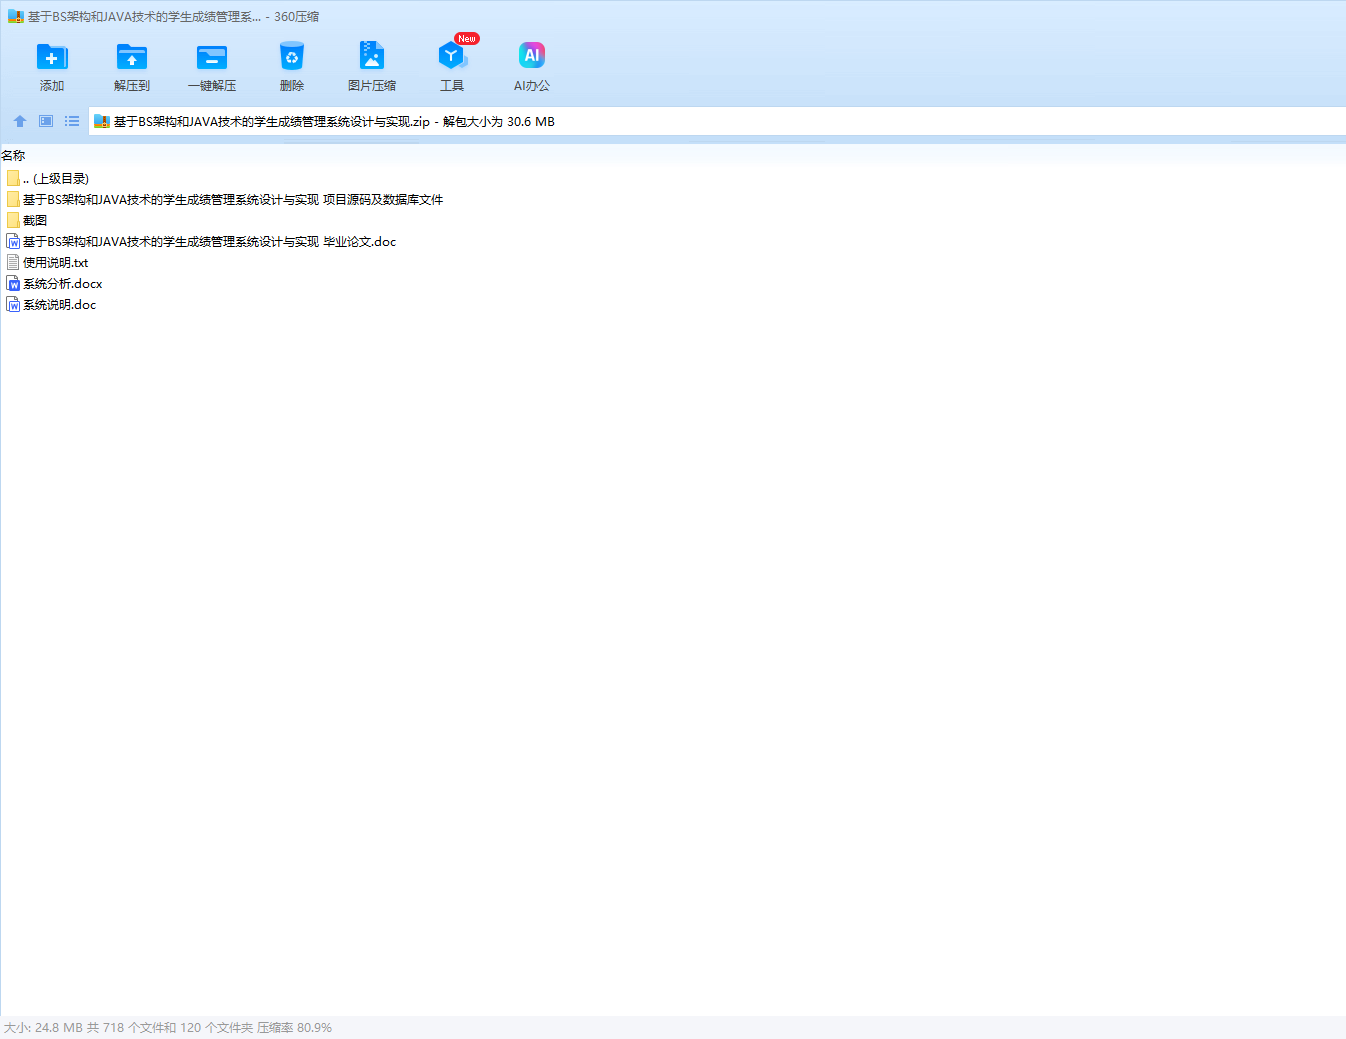Select the 使用说明.txt file
Image resolution: width=1346 pixels, height=1039 pixels.
click(47, 262)
